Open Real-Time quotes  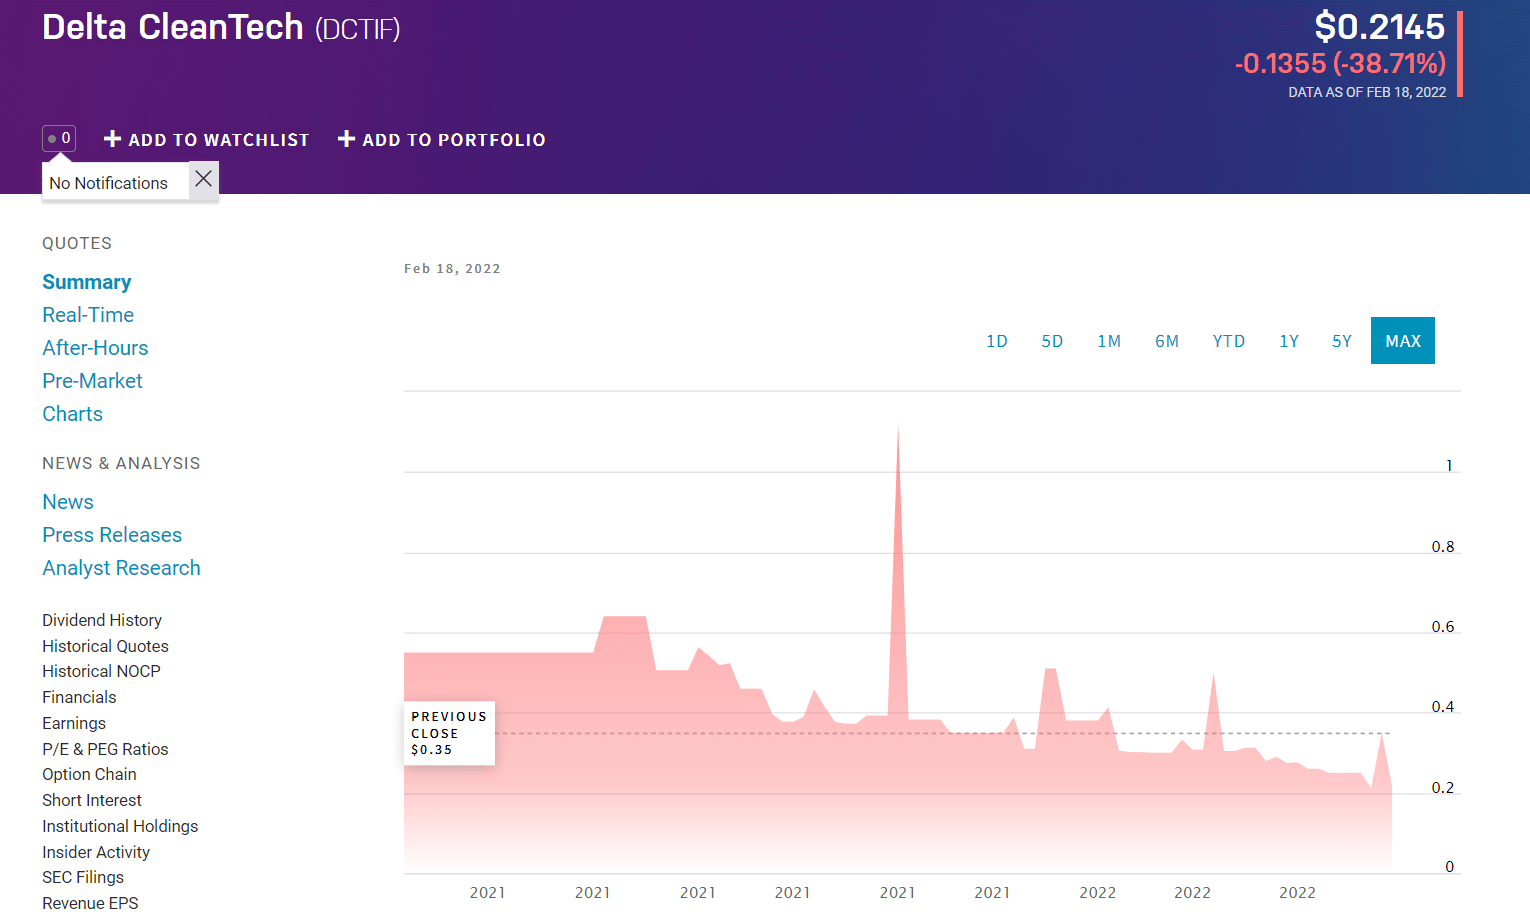pos(88,315)
